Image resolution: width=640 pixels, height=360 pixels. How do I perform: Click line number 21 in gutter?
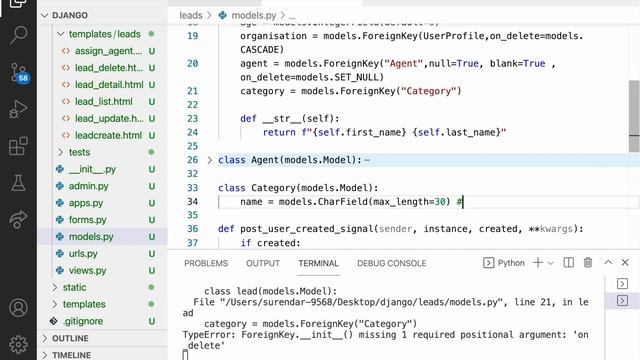coord(192,91)
